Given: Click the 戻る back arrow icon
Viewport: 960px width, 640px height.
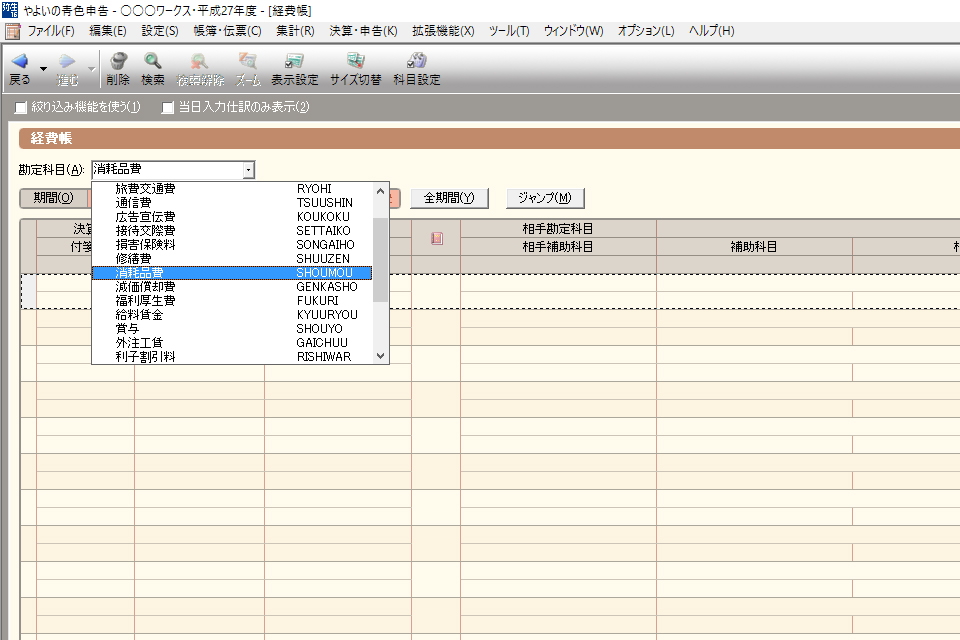Looking at the screenshot, I should pyautogui.click(x=20, y=61).
